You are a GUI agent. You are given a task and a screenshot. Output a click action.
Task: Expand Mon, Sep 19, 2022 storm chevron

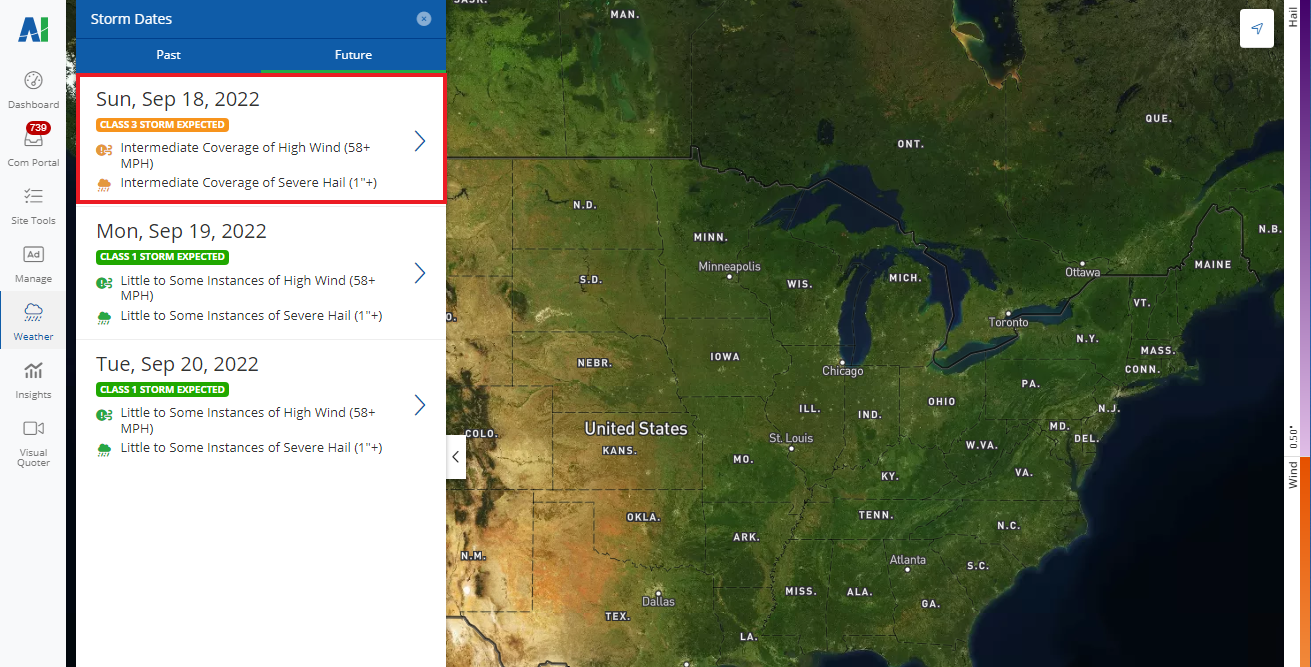point(420,273)
